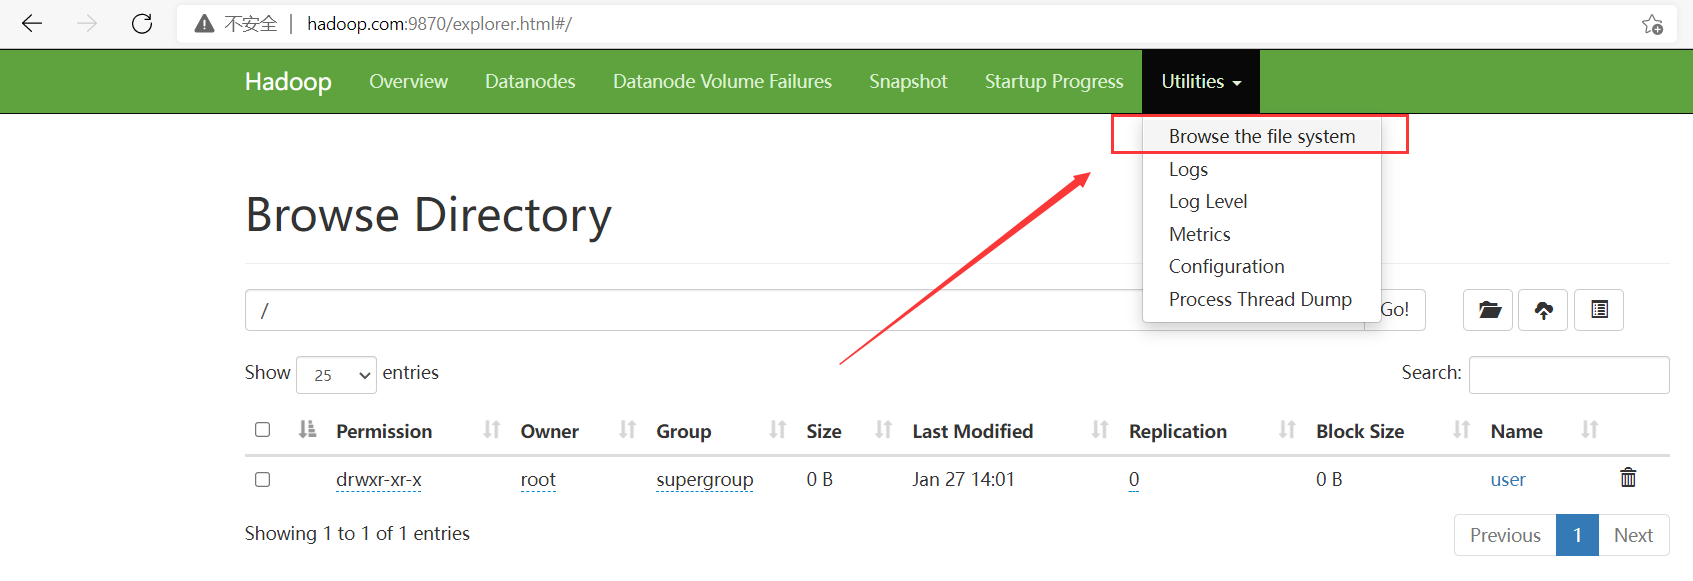Select Browse the file system menu entry
1693x581 pixels.
click(1261, 136)
